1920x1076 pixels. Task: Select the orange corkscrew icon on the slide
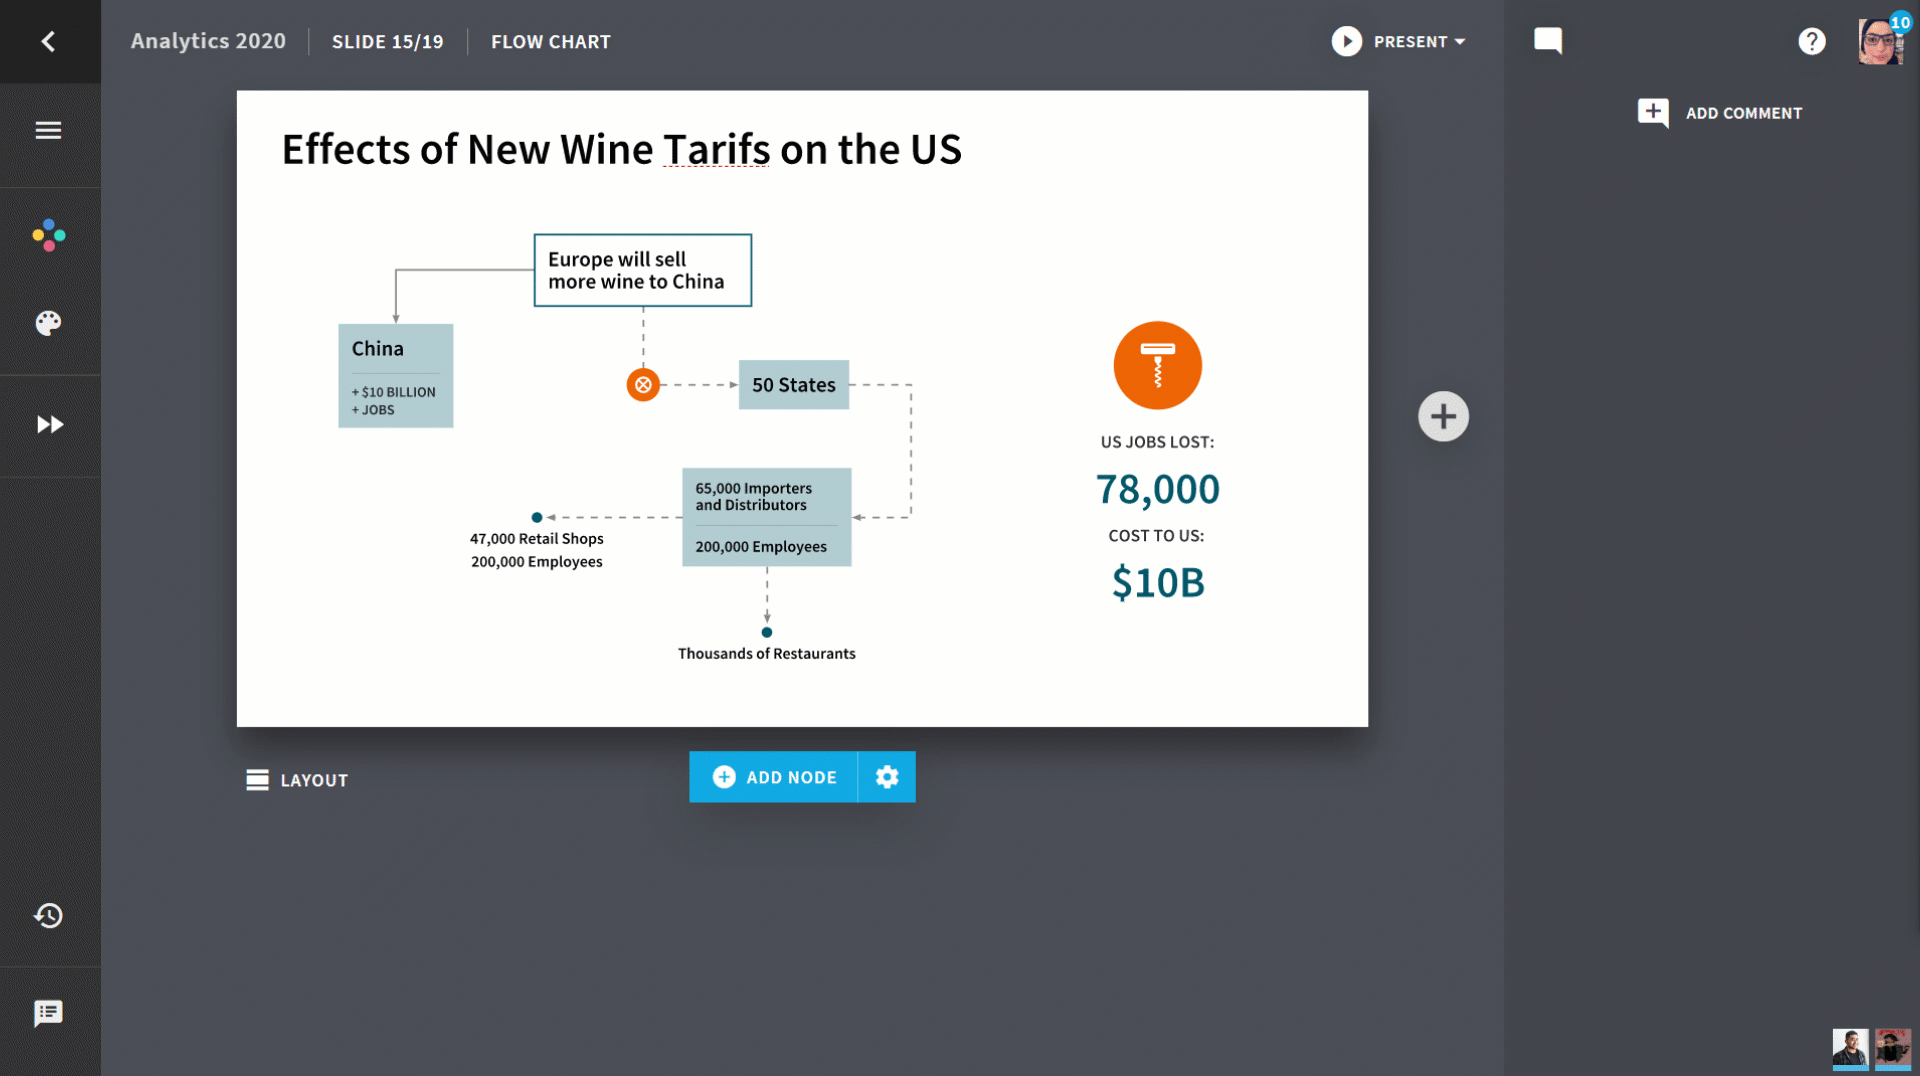(1158, 365)
